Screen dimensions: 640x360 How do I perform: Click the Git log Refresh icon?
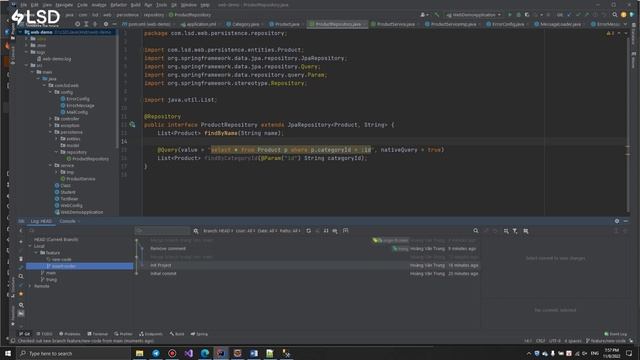point(309,231)
